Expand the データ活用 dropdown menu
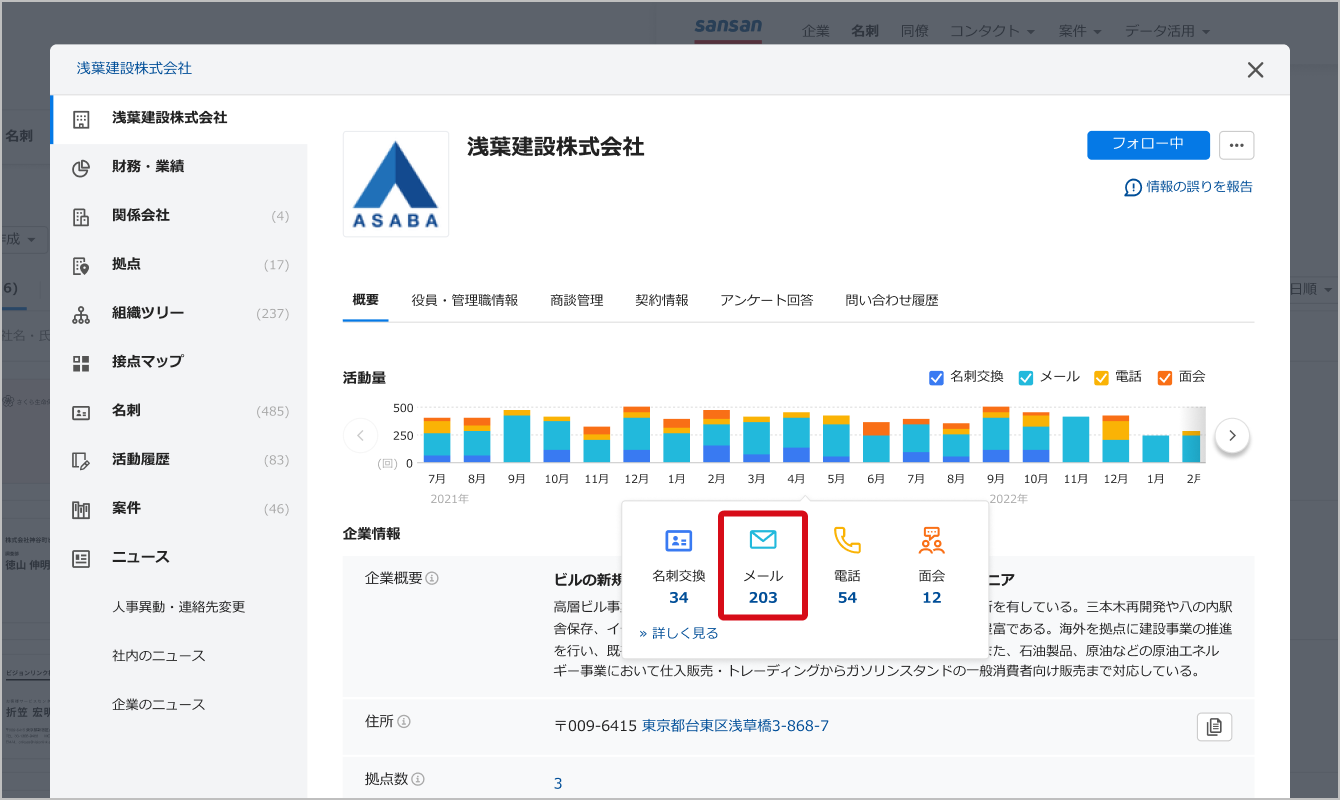1340x800 pixels. [x=1167, y=31]
